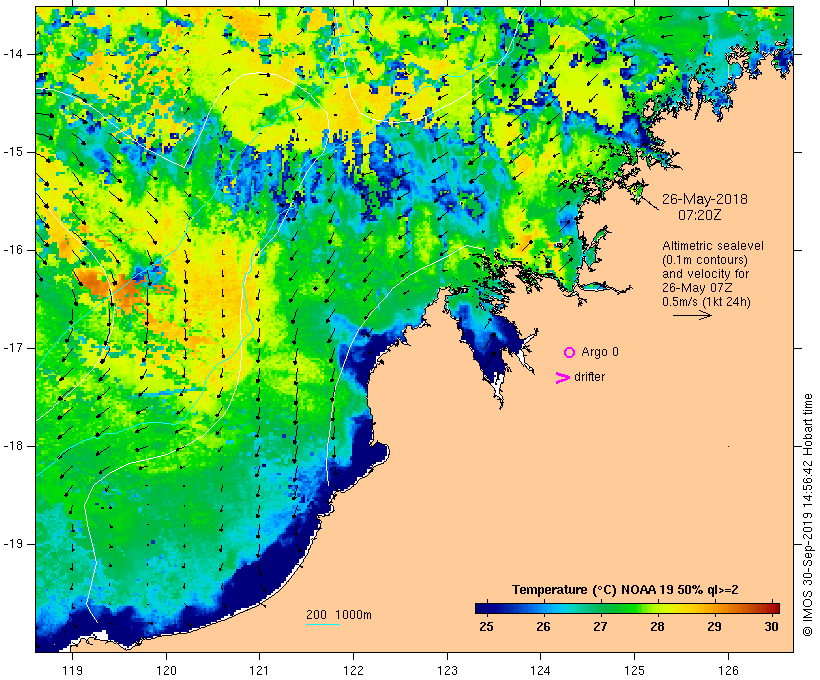Click latitude axis label -16

13,250
